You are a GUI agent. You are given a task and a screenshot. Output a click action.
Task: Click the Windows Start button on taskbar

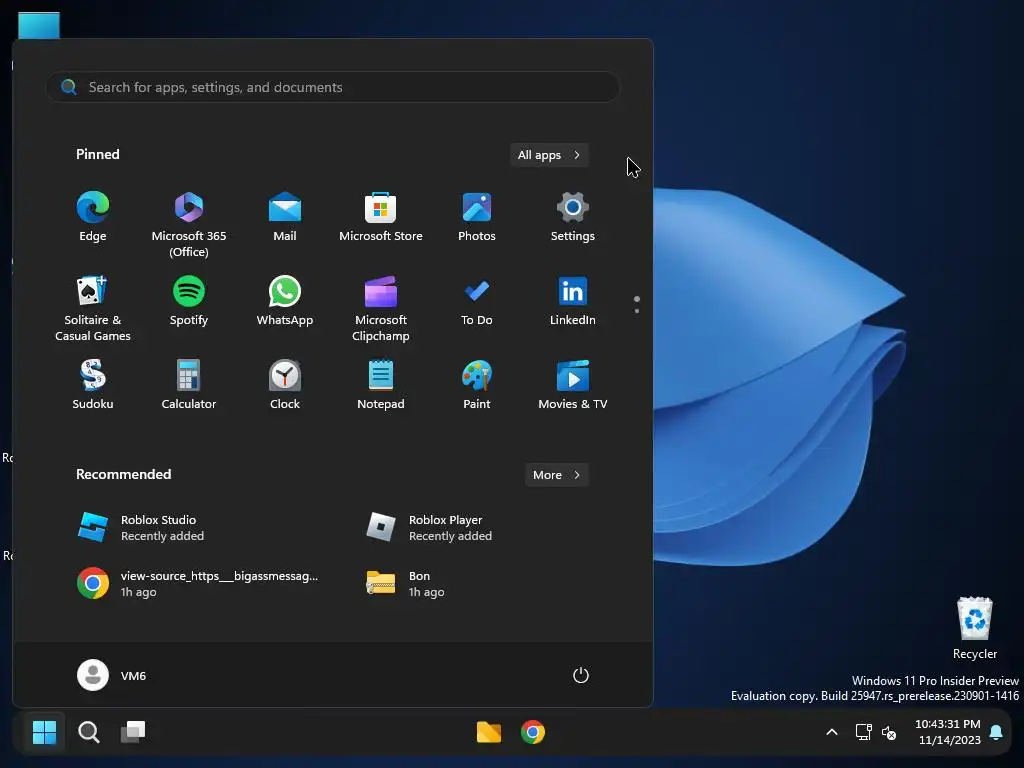[x=44, y=732]
